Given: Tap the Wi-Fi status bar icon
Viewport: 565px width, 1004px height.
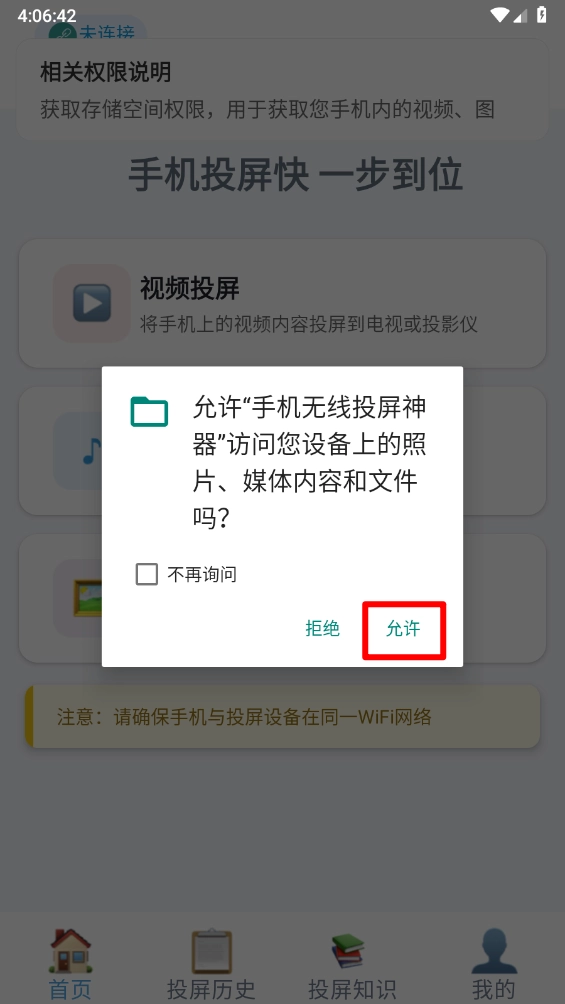Looking at the screenshot, I should coord(499,15).
